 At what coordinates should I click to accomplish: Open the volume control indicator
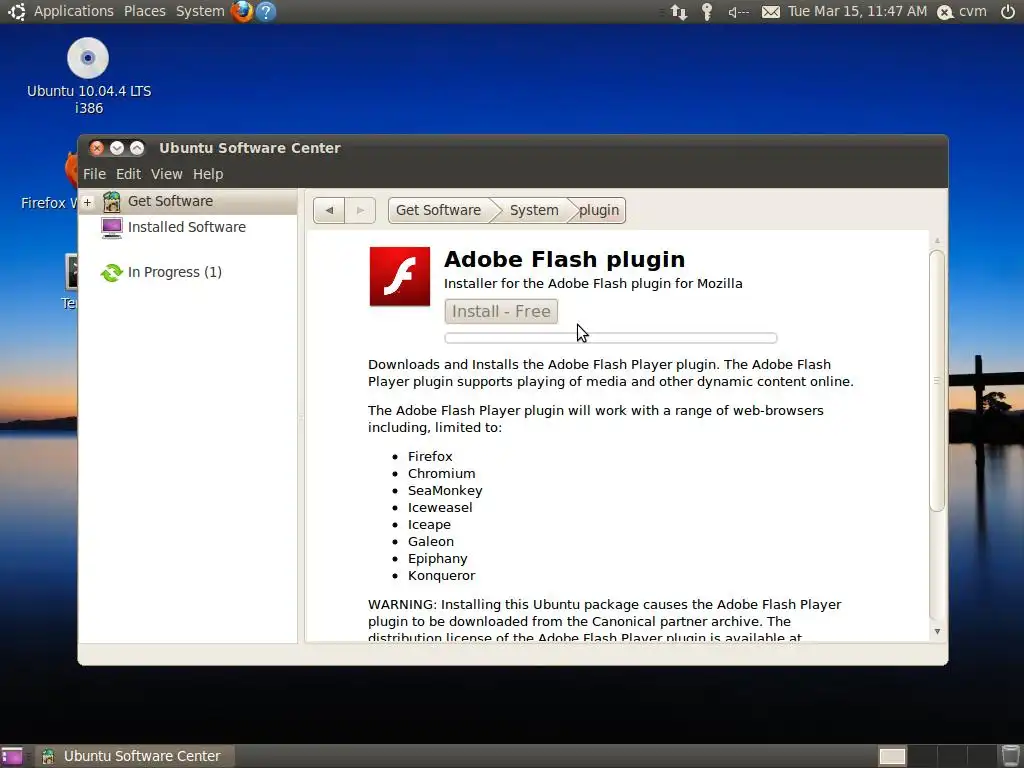click(739, 12)
